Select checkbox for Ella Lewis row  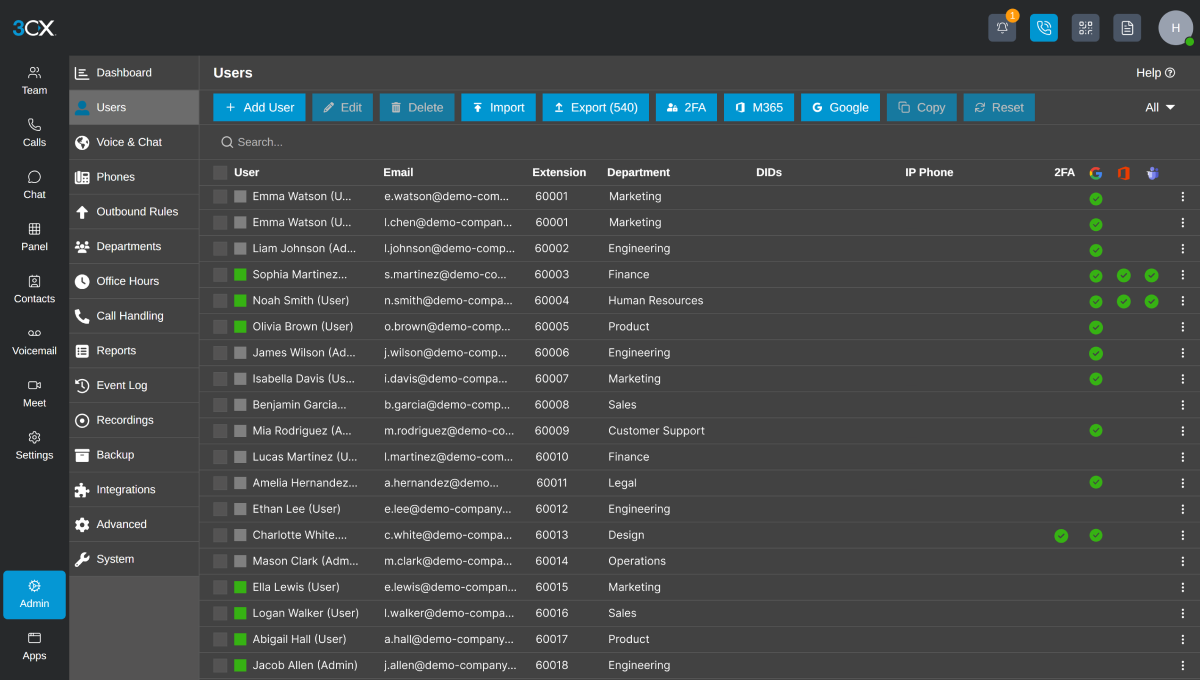tap(220, 588)
